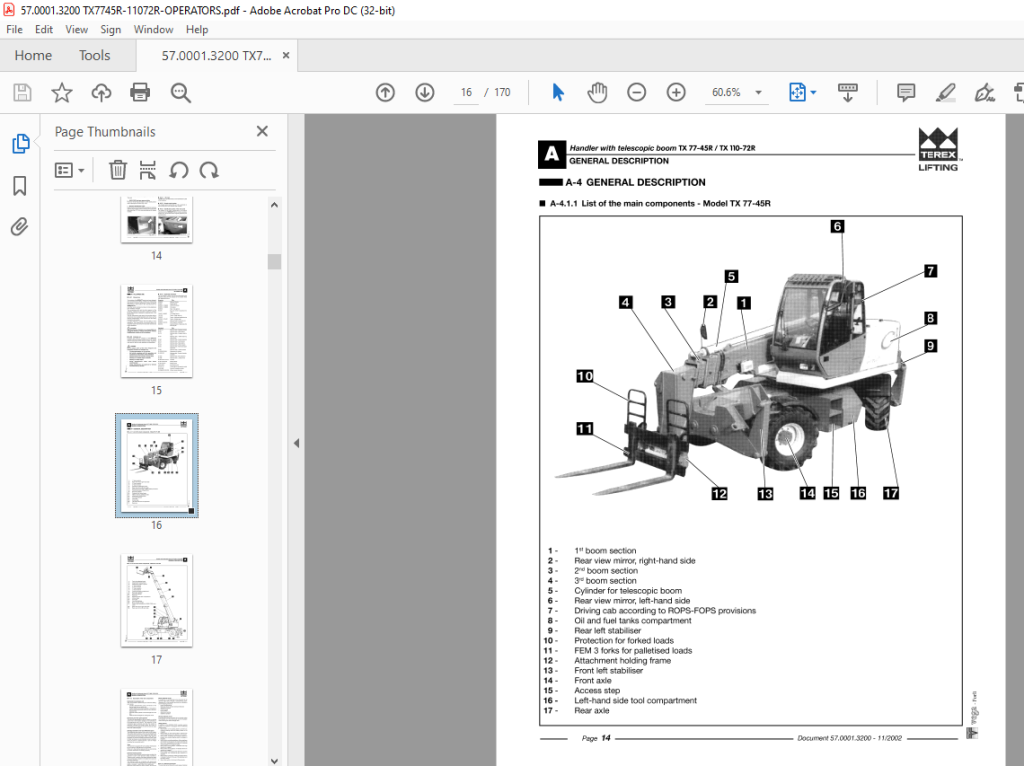This screenshot has width=1024, height=766.
Task: Switch to the Tools tab
Action: (x=95, y=56)
